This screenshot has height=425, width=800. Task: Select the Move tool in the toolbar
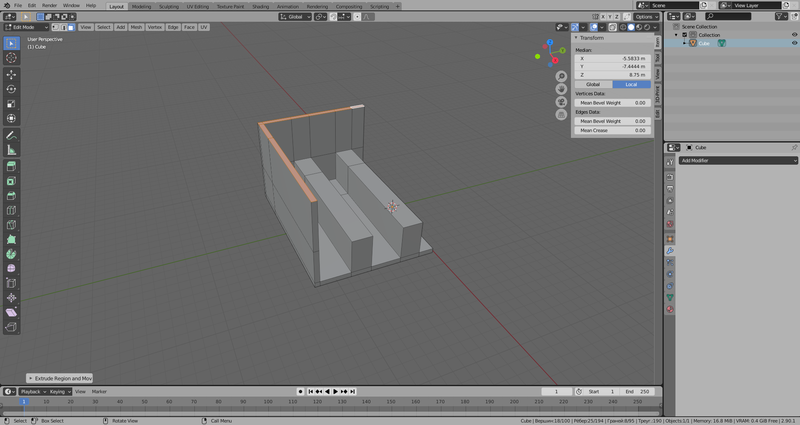[11, 74]
